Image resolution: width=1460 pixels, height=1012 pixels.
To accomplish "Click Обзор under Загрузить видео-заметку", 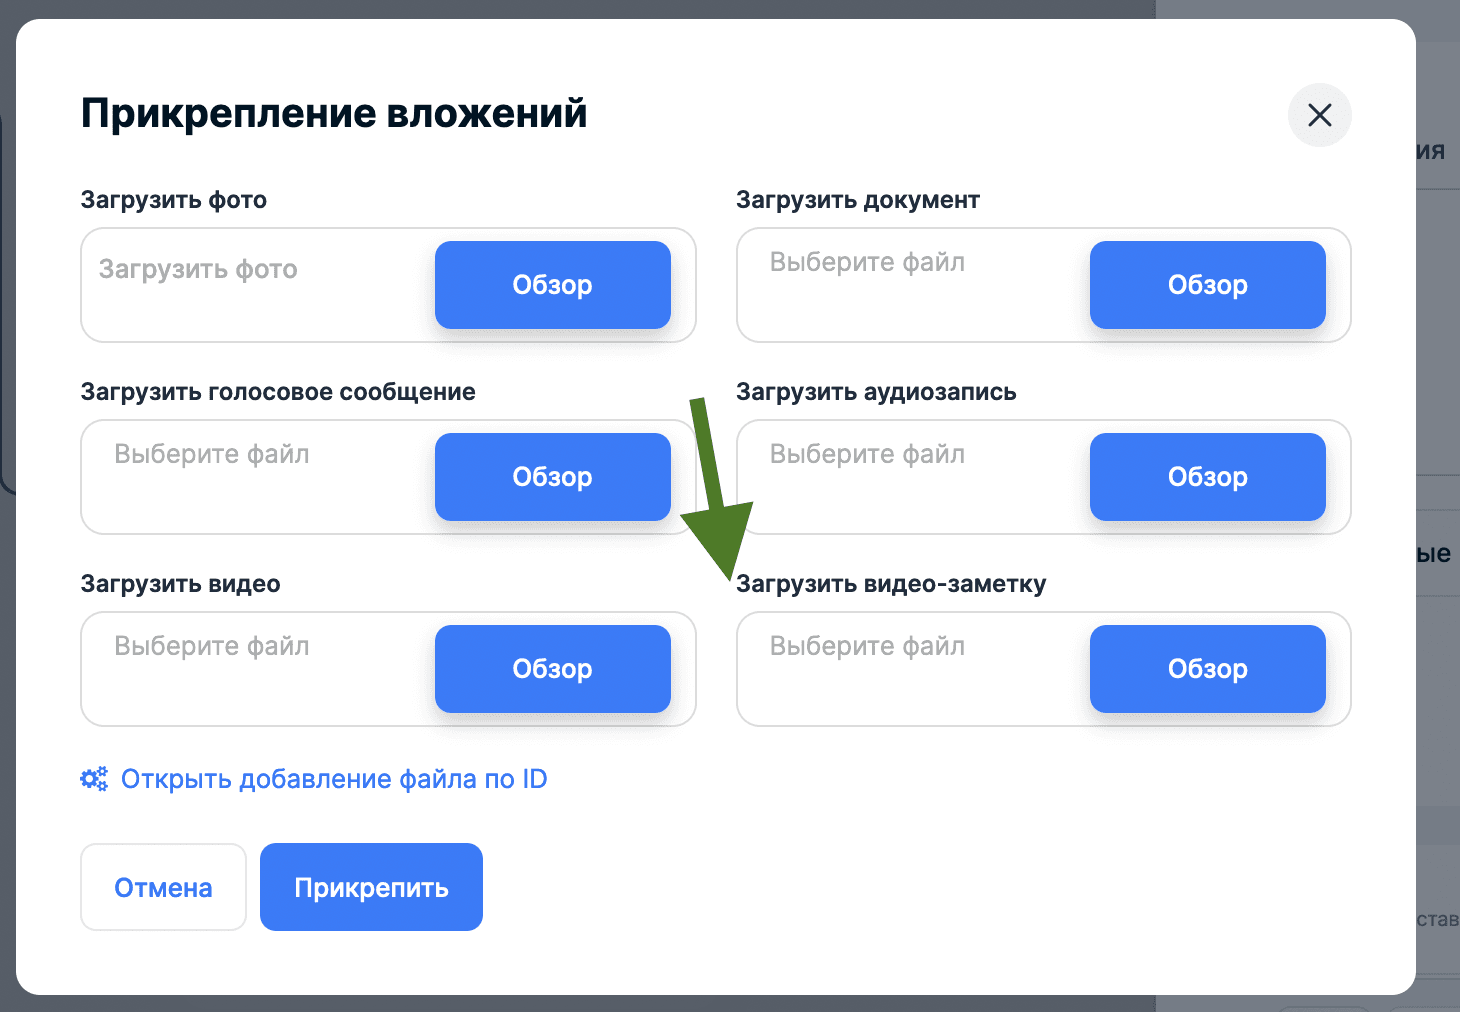I will 1207,669.
